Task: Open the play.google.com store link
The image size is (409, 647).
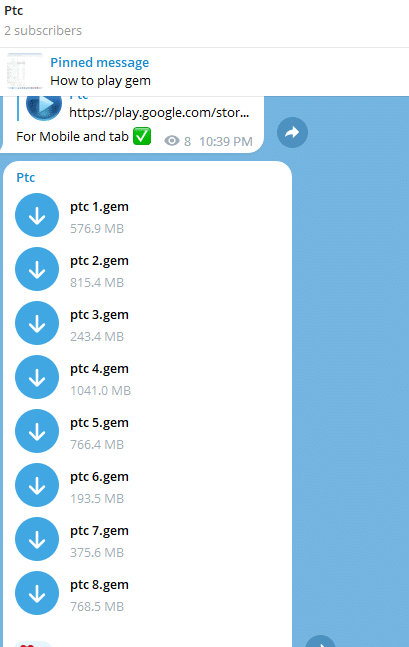Action: [159, 112]
